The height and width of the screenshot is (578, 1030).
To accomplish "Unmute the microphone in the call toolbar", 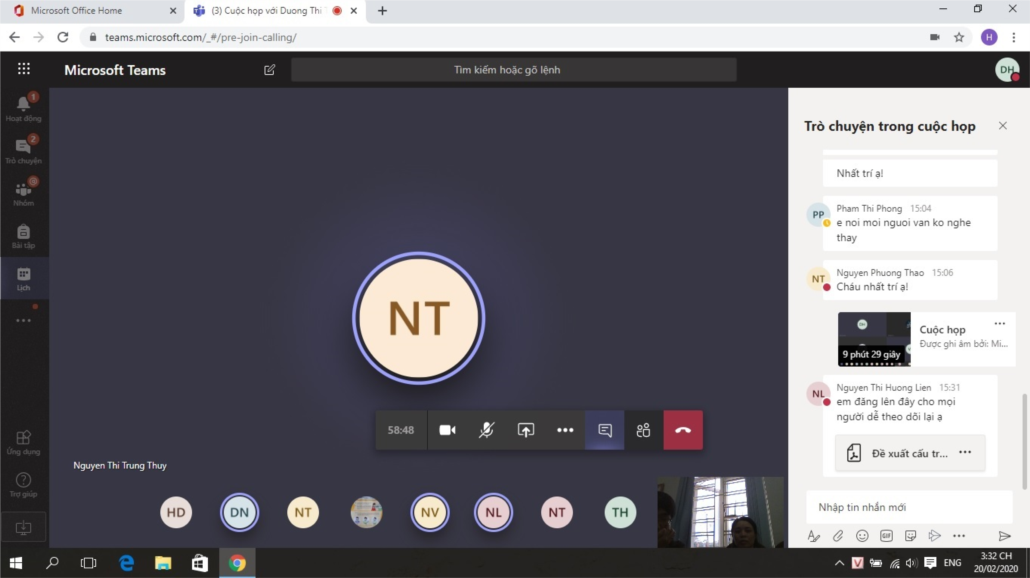I will point(486,430).
